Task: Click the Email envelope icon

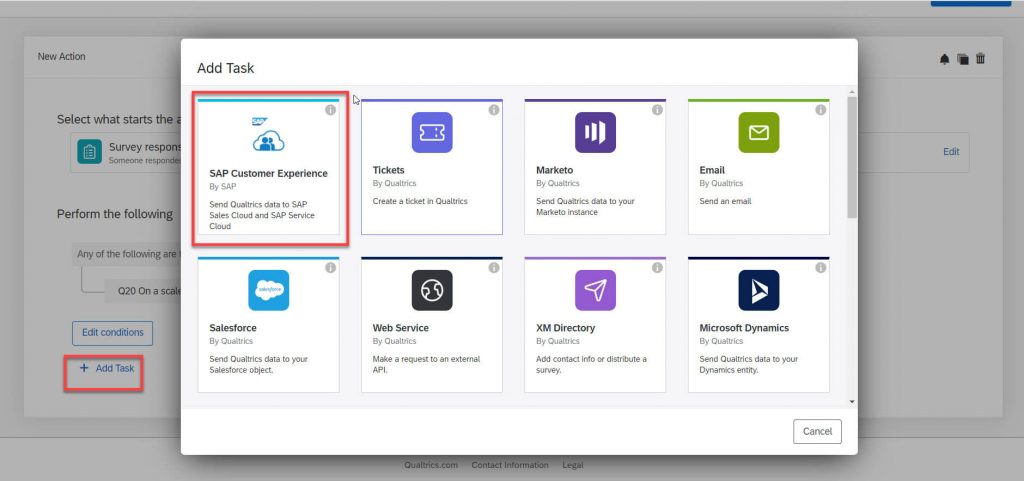Action: click(x=758, y=132)
